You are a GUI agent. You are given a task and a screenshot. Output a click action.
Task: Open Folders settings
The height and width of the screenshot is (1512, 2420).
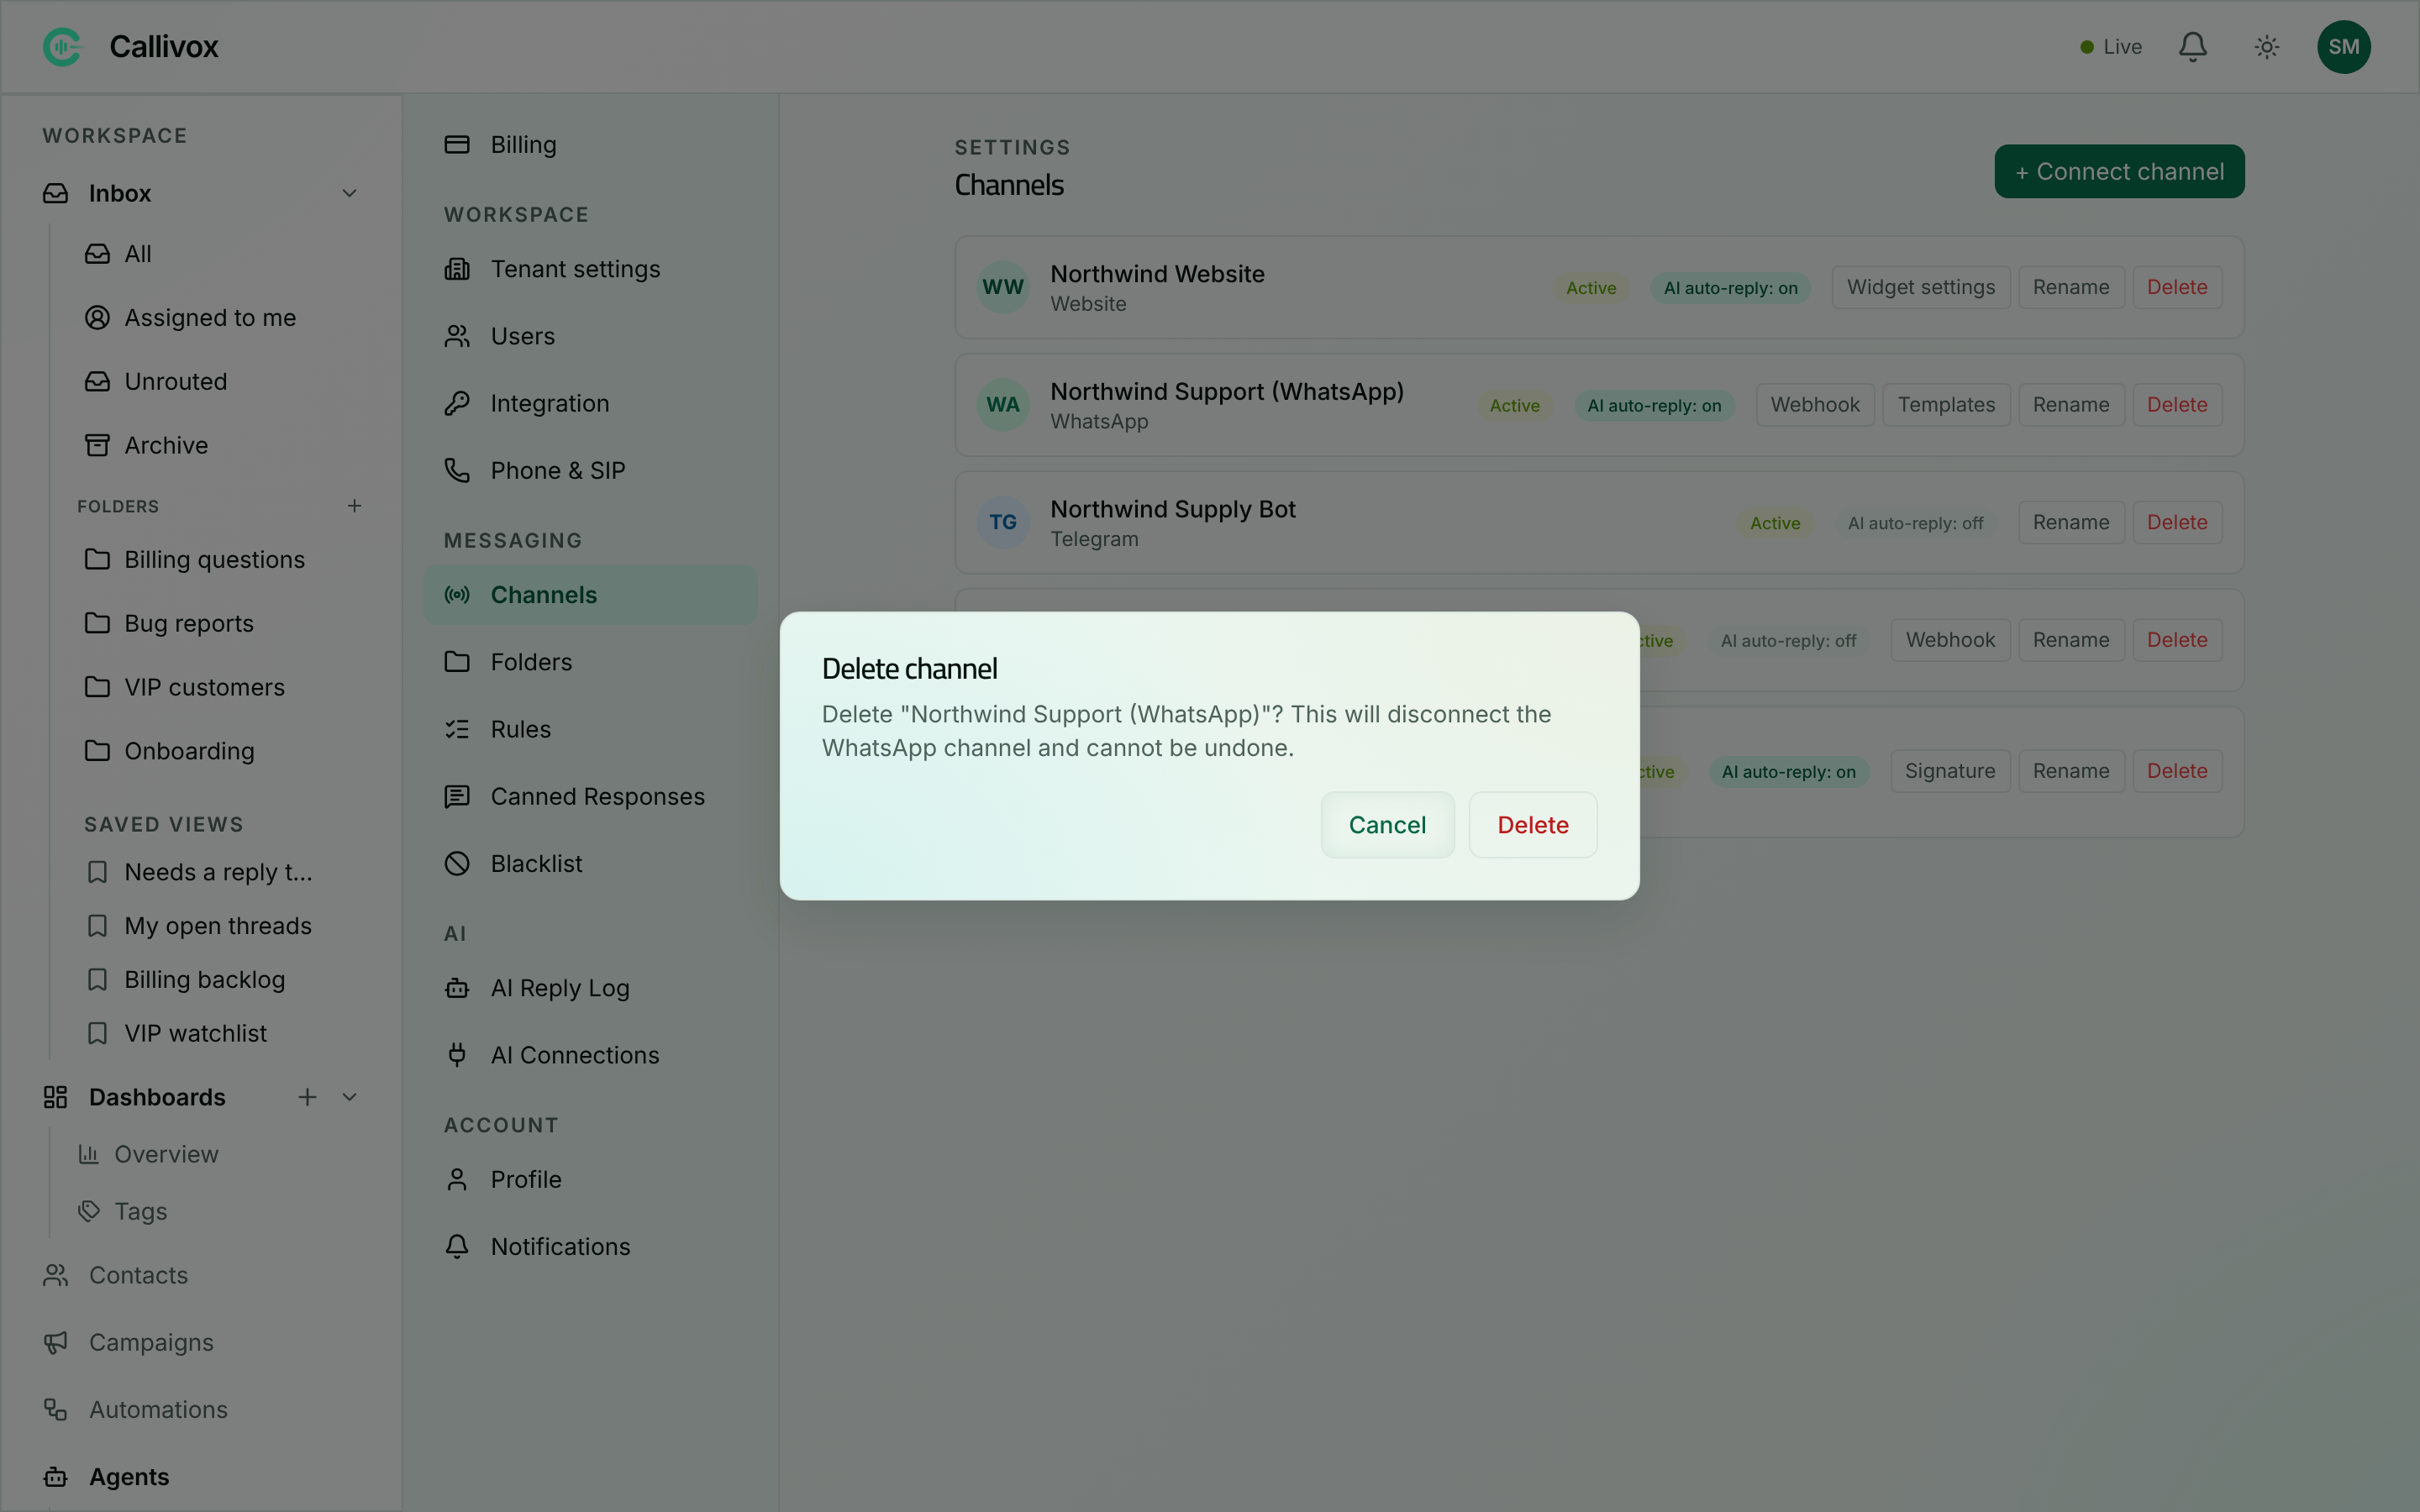coord(590,662)
